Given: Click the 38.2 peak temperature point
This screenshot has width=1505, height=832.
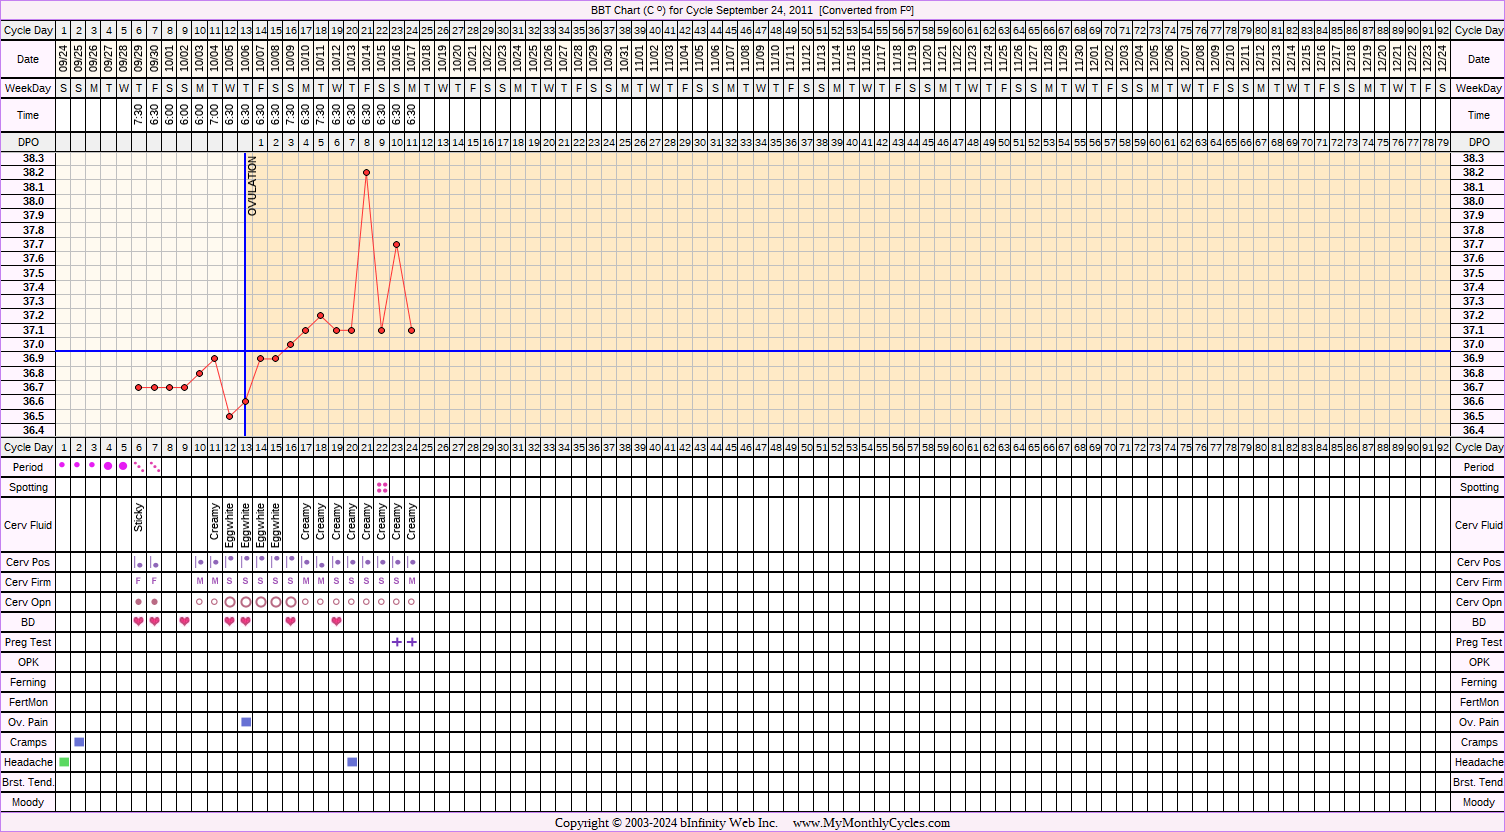Looking at the screenshot, I should tap(367, 173).
